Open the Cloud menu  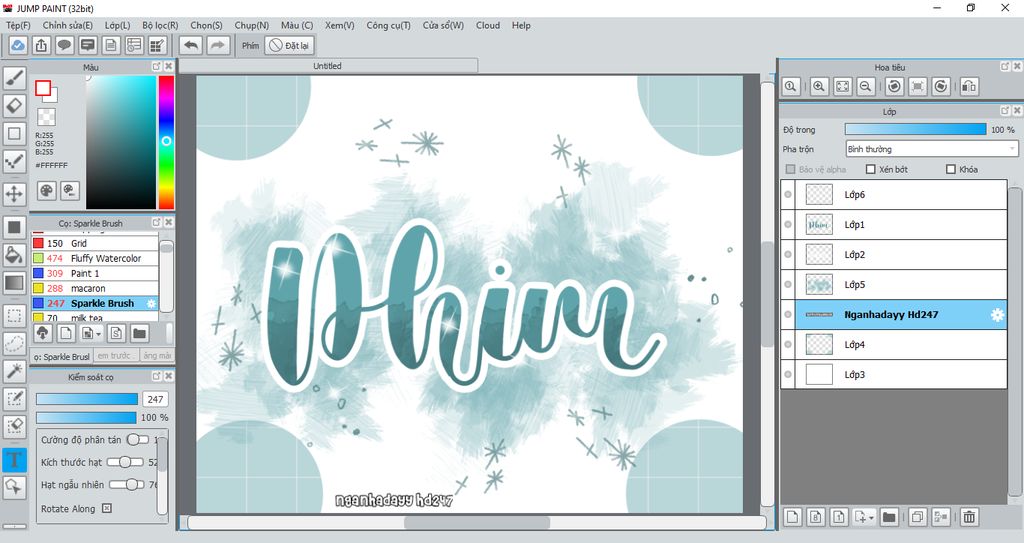488,25
